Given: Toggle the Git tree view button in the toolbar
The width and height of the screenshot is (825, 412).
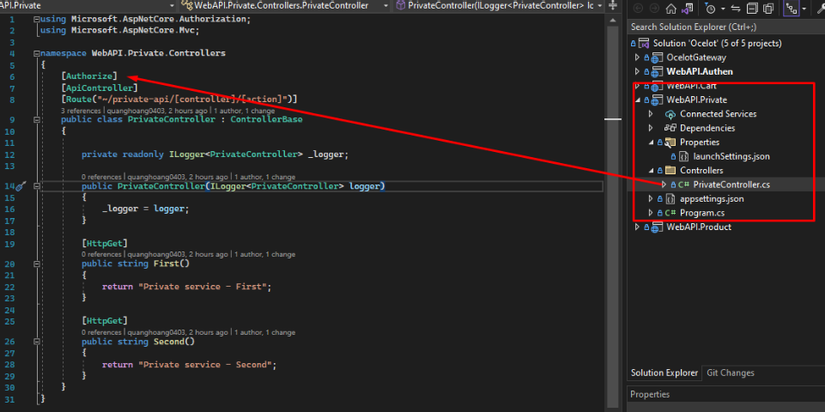Looking at the screenshot, I should 791,8.
